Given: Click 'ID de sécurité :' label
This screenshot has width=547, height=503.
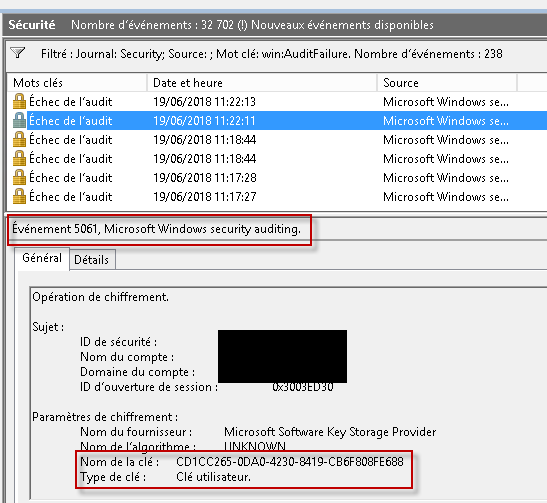Looking at the screenshot, I should 119,342.
